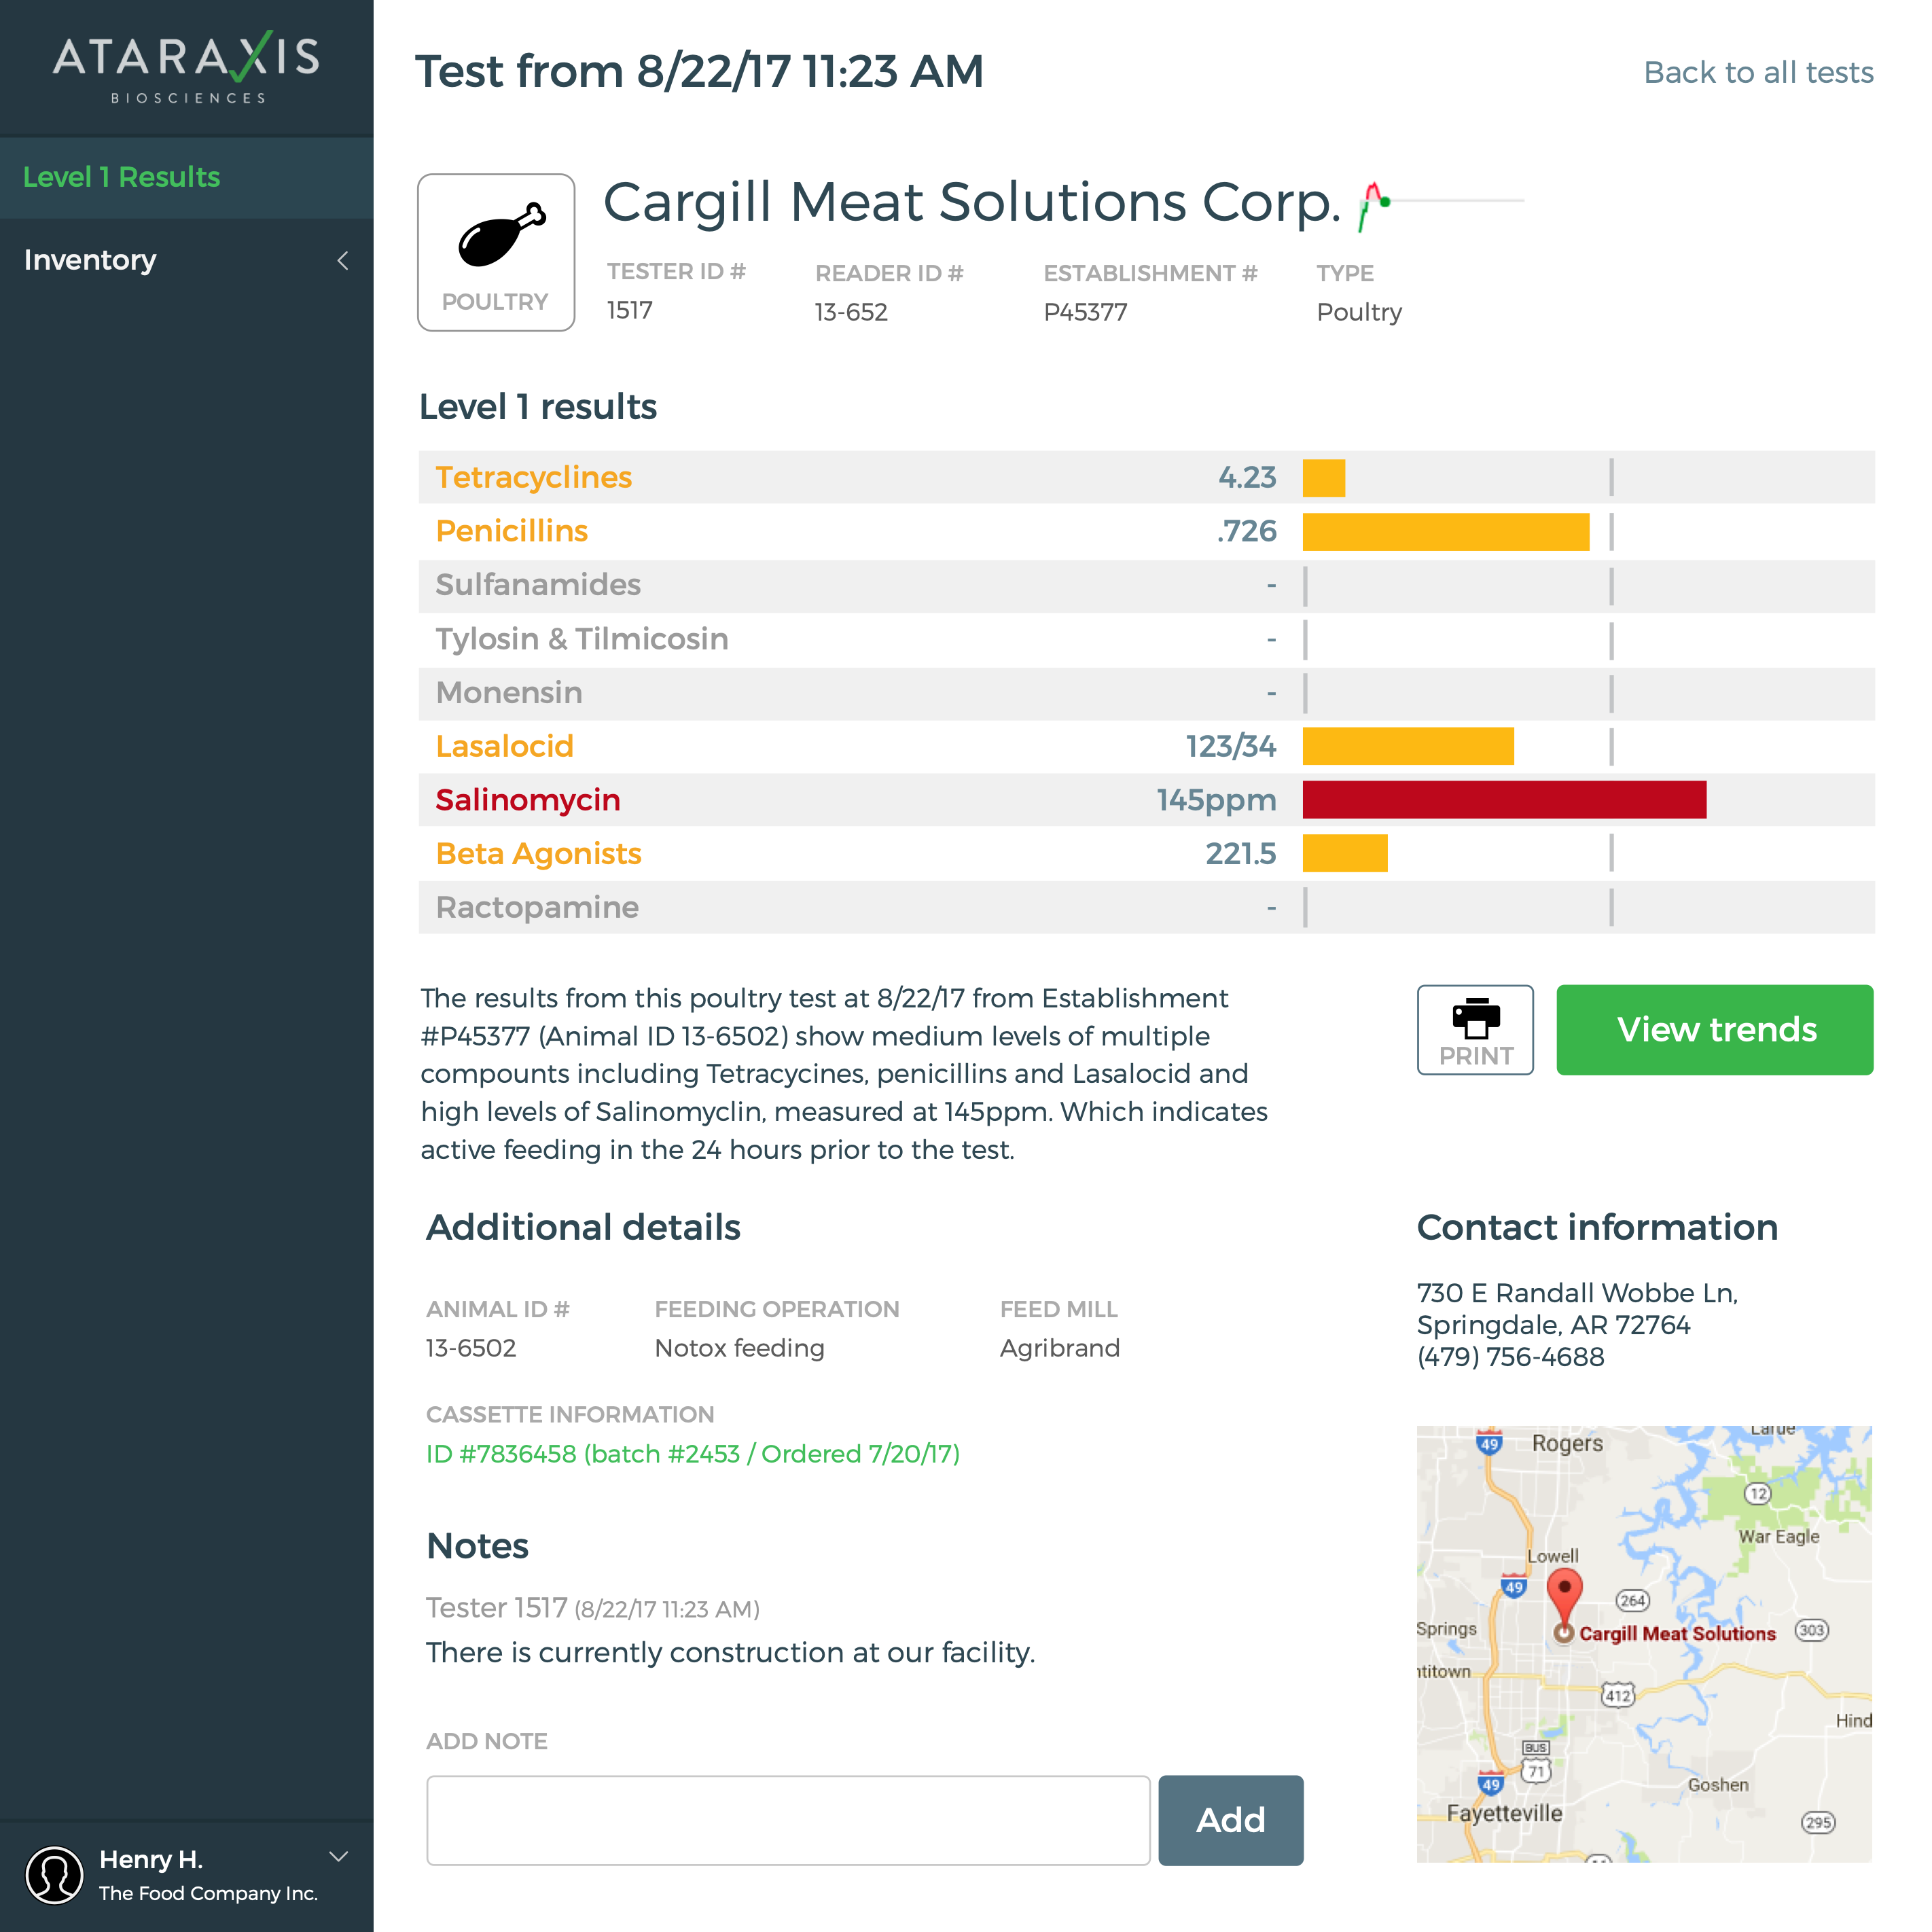Select the Beta Agonists row label
Screen dimensions: 1932x1932
point(539,854)
